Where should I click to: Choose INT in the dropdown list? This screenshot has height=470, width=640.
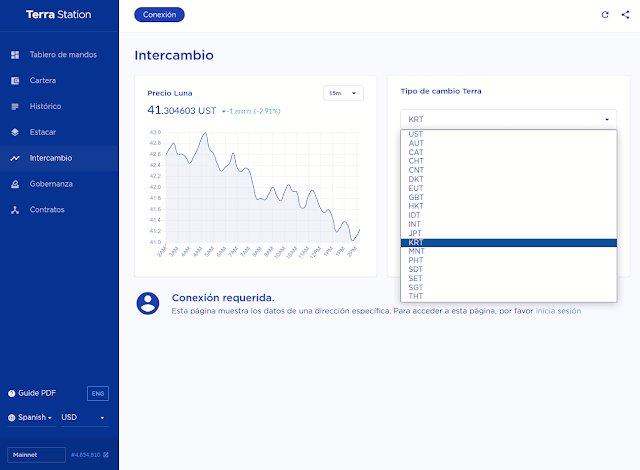(x=509, y=224)
